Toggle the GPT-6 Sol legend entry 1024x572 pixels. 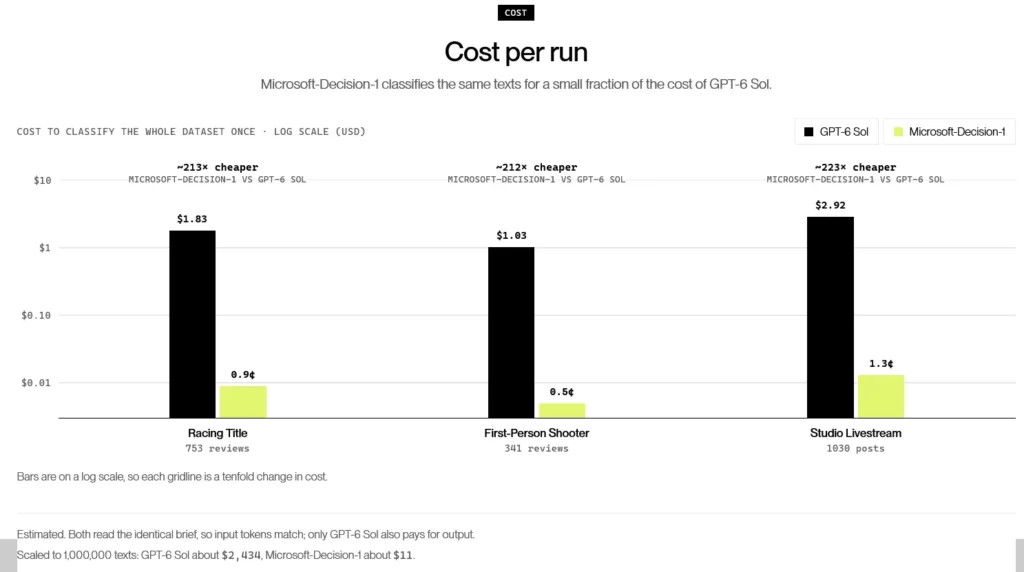pyautogui.click(x=837, y=132)
